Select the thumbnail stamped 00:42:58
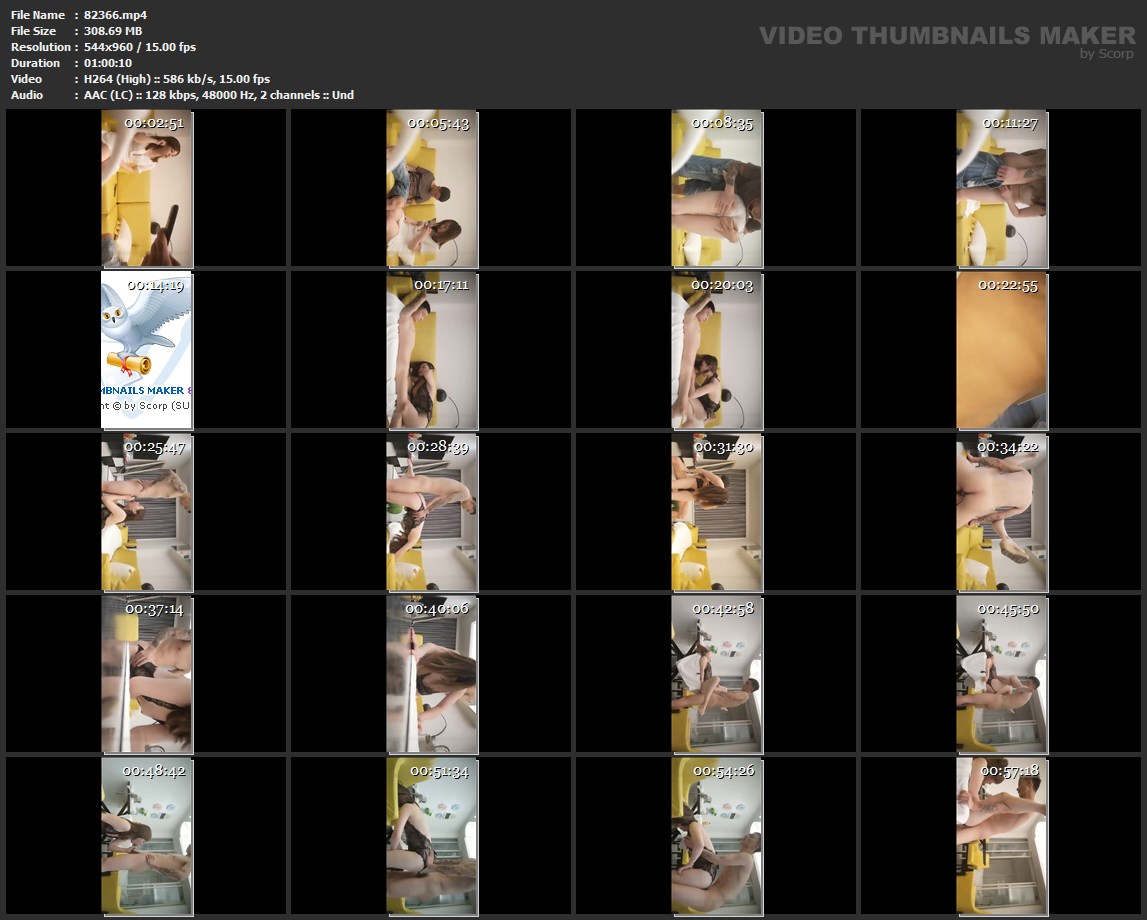The height and width of the screenshot is (920, 1147). pos(718,674)
